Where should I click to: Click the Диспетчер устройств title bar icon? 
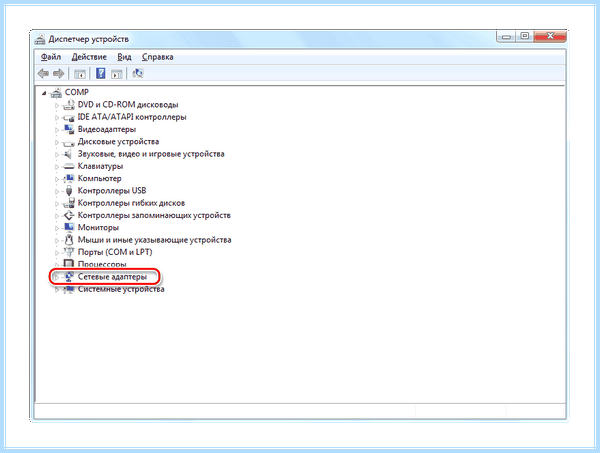point(40,39)
